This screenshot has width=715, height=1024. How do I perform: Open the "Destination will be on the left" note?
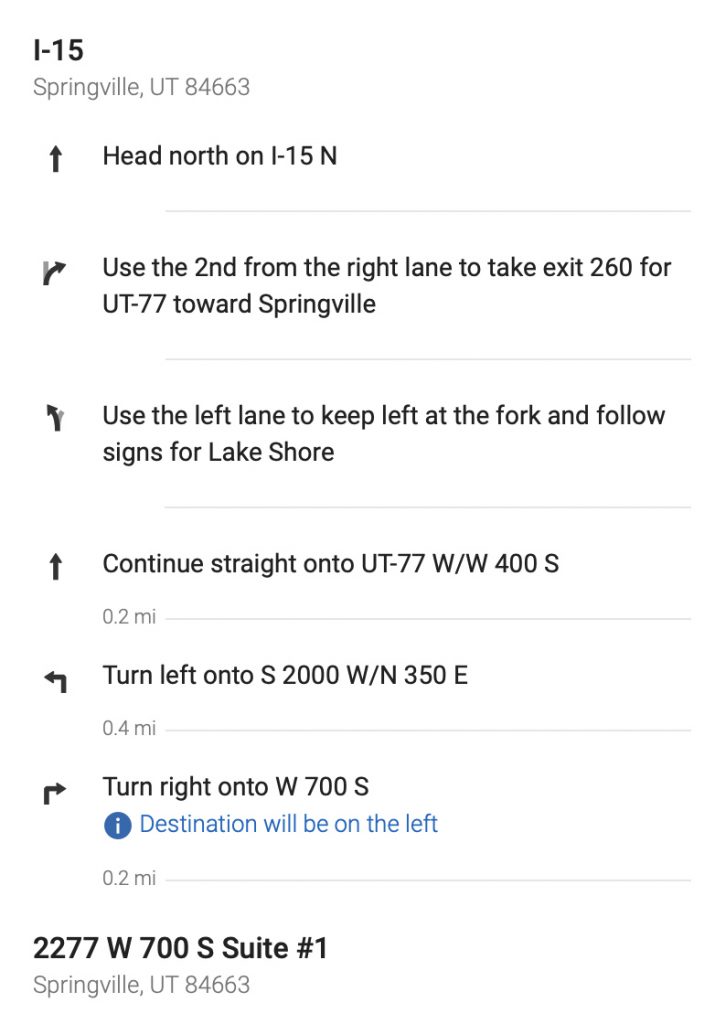tap(288, 824)
